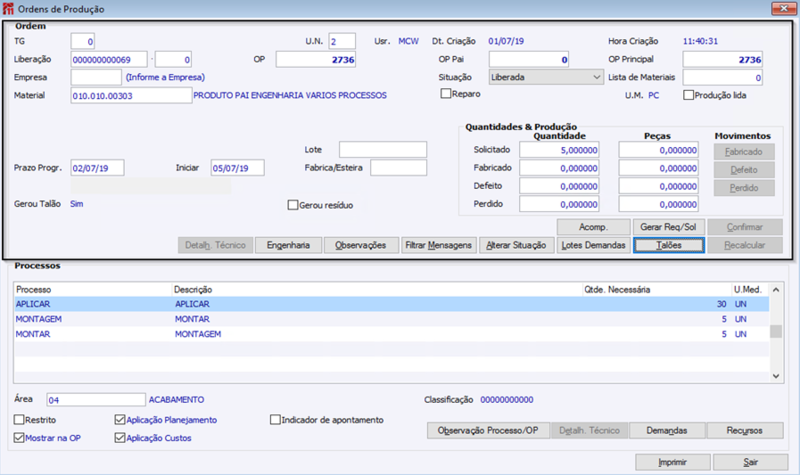Click the Ordens de Produção app icon
Image resolution: width=800 pixels, height=475 pixels.
tap(9, 9)
